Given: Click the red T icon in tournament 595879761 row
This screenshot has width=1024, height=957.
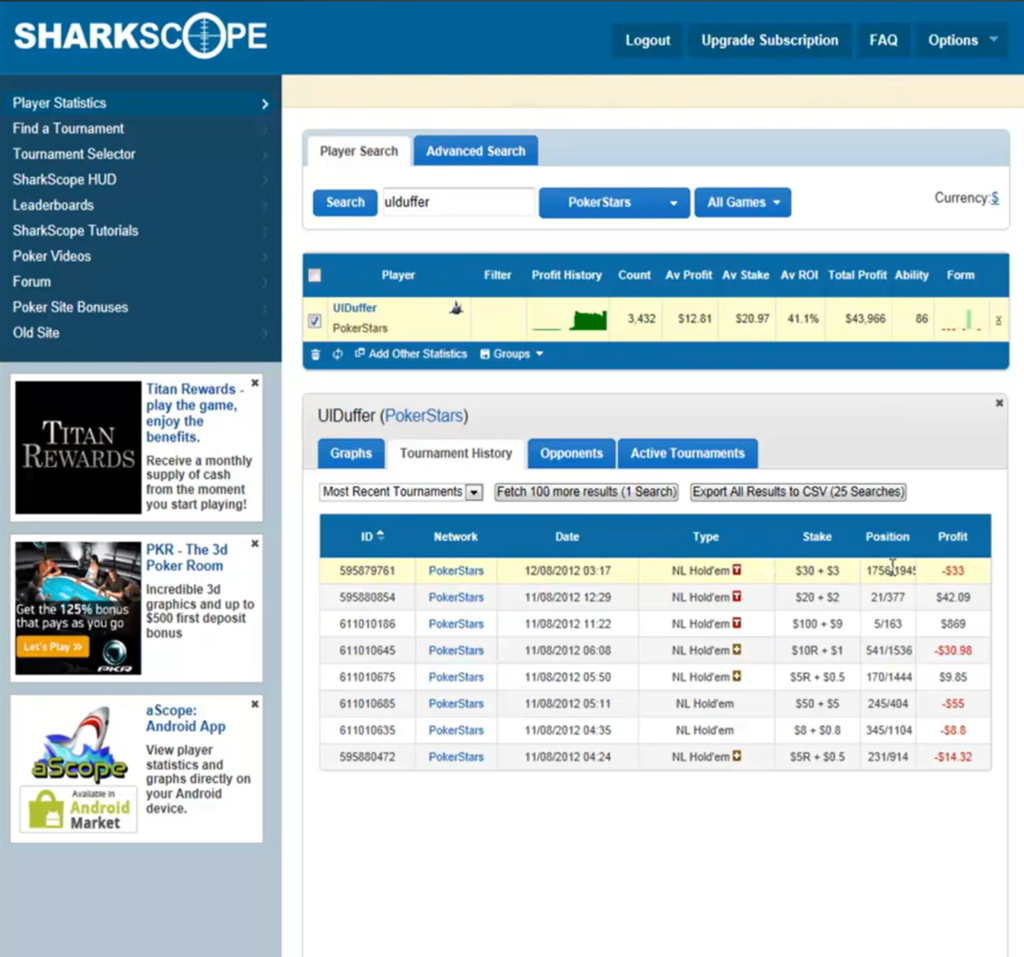Looking at the screenshot, I should (737, 570).
